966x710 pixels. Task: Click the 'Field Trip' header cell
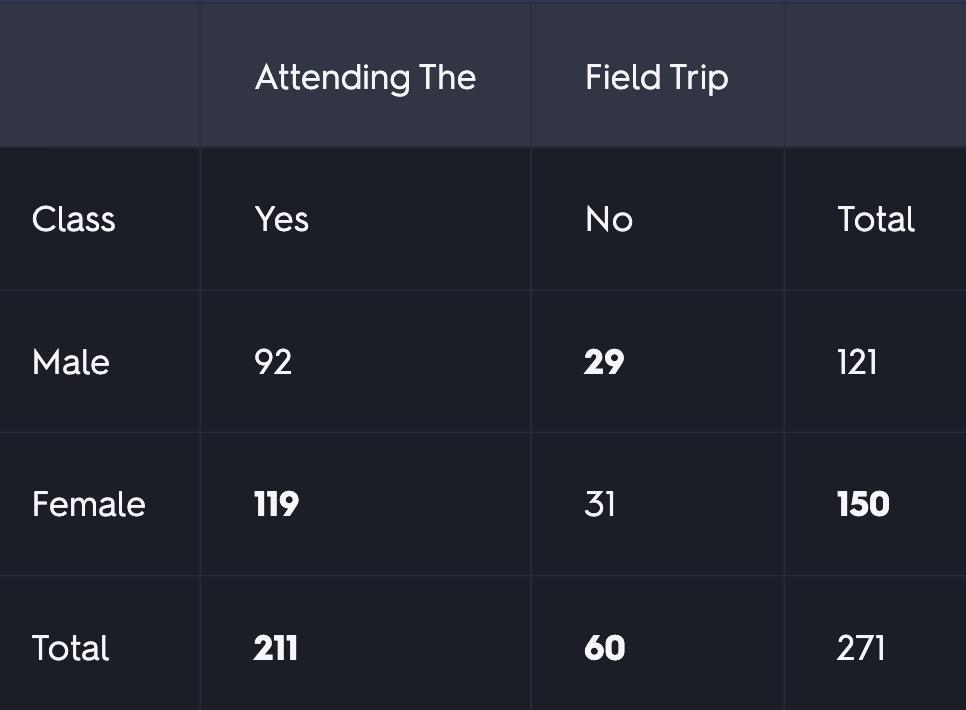pos(657,78)
